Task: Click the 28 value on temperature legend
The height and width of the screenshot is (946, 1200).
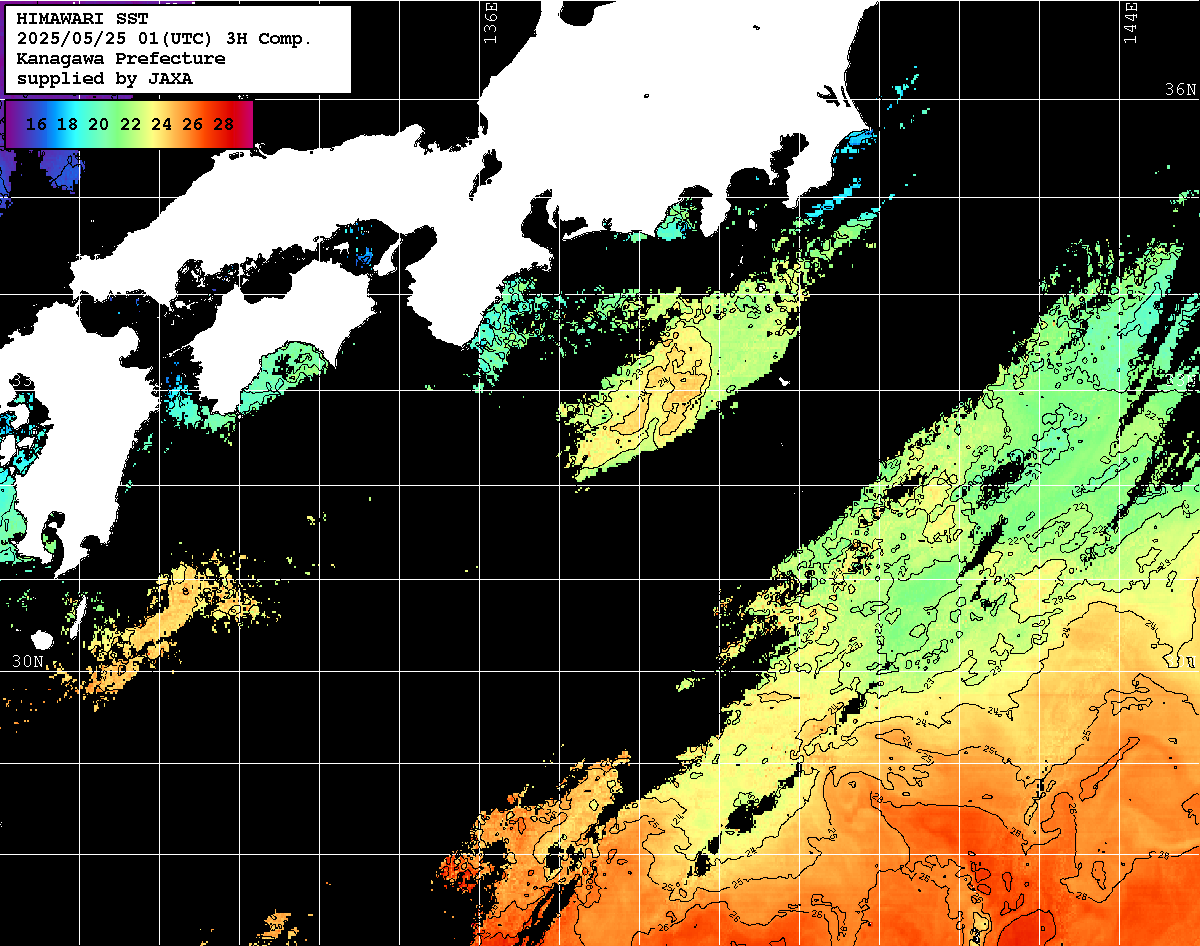Action: click(224, 124)
